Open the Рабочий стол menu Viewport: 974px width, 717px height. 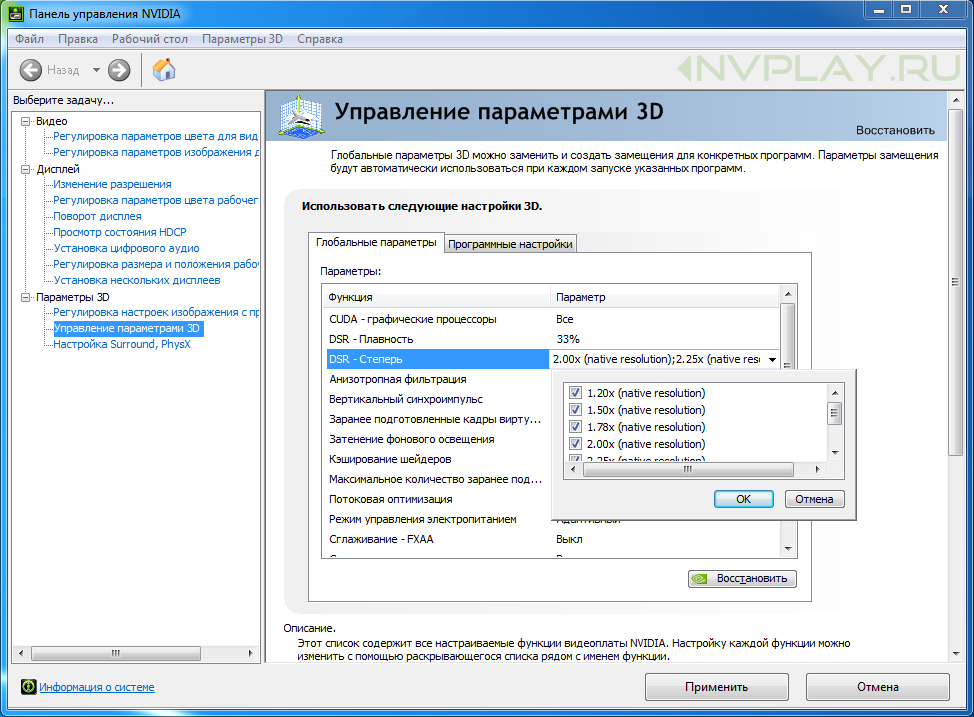pos(150,39)
